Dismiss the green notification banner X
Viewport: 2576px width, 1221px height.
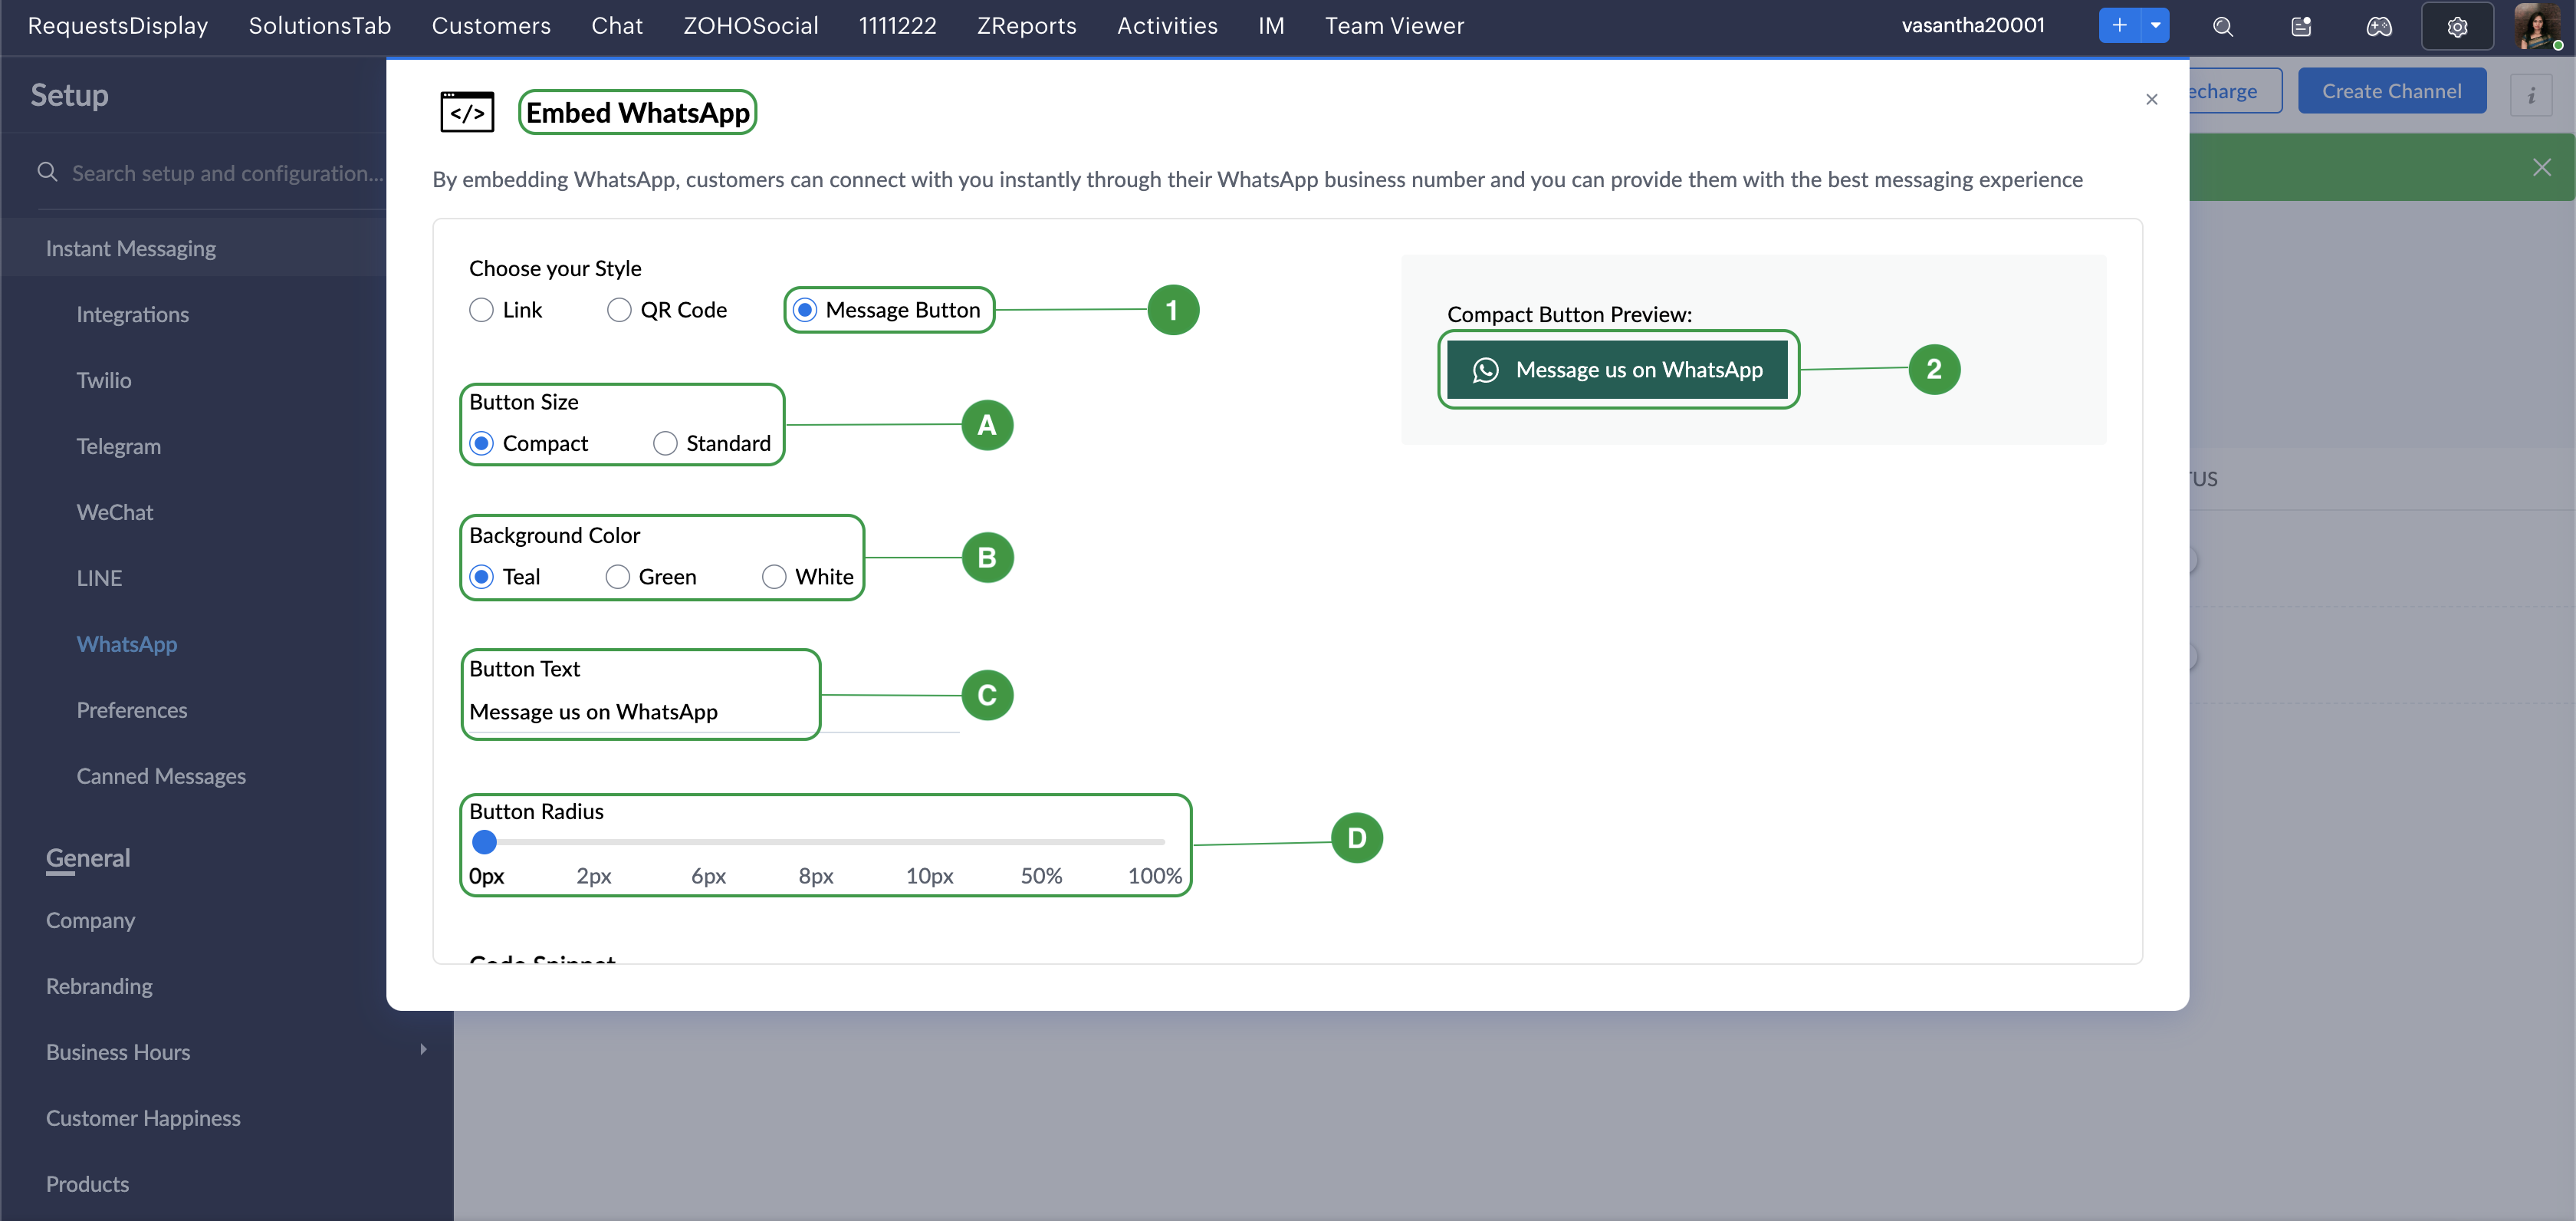(2541, 167)
